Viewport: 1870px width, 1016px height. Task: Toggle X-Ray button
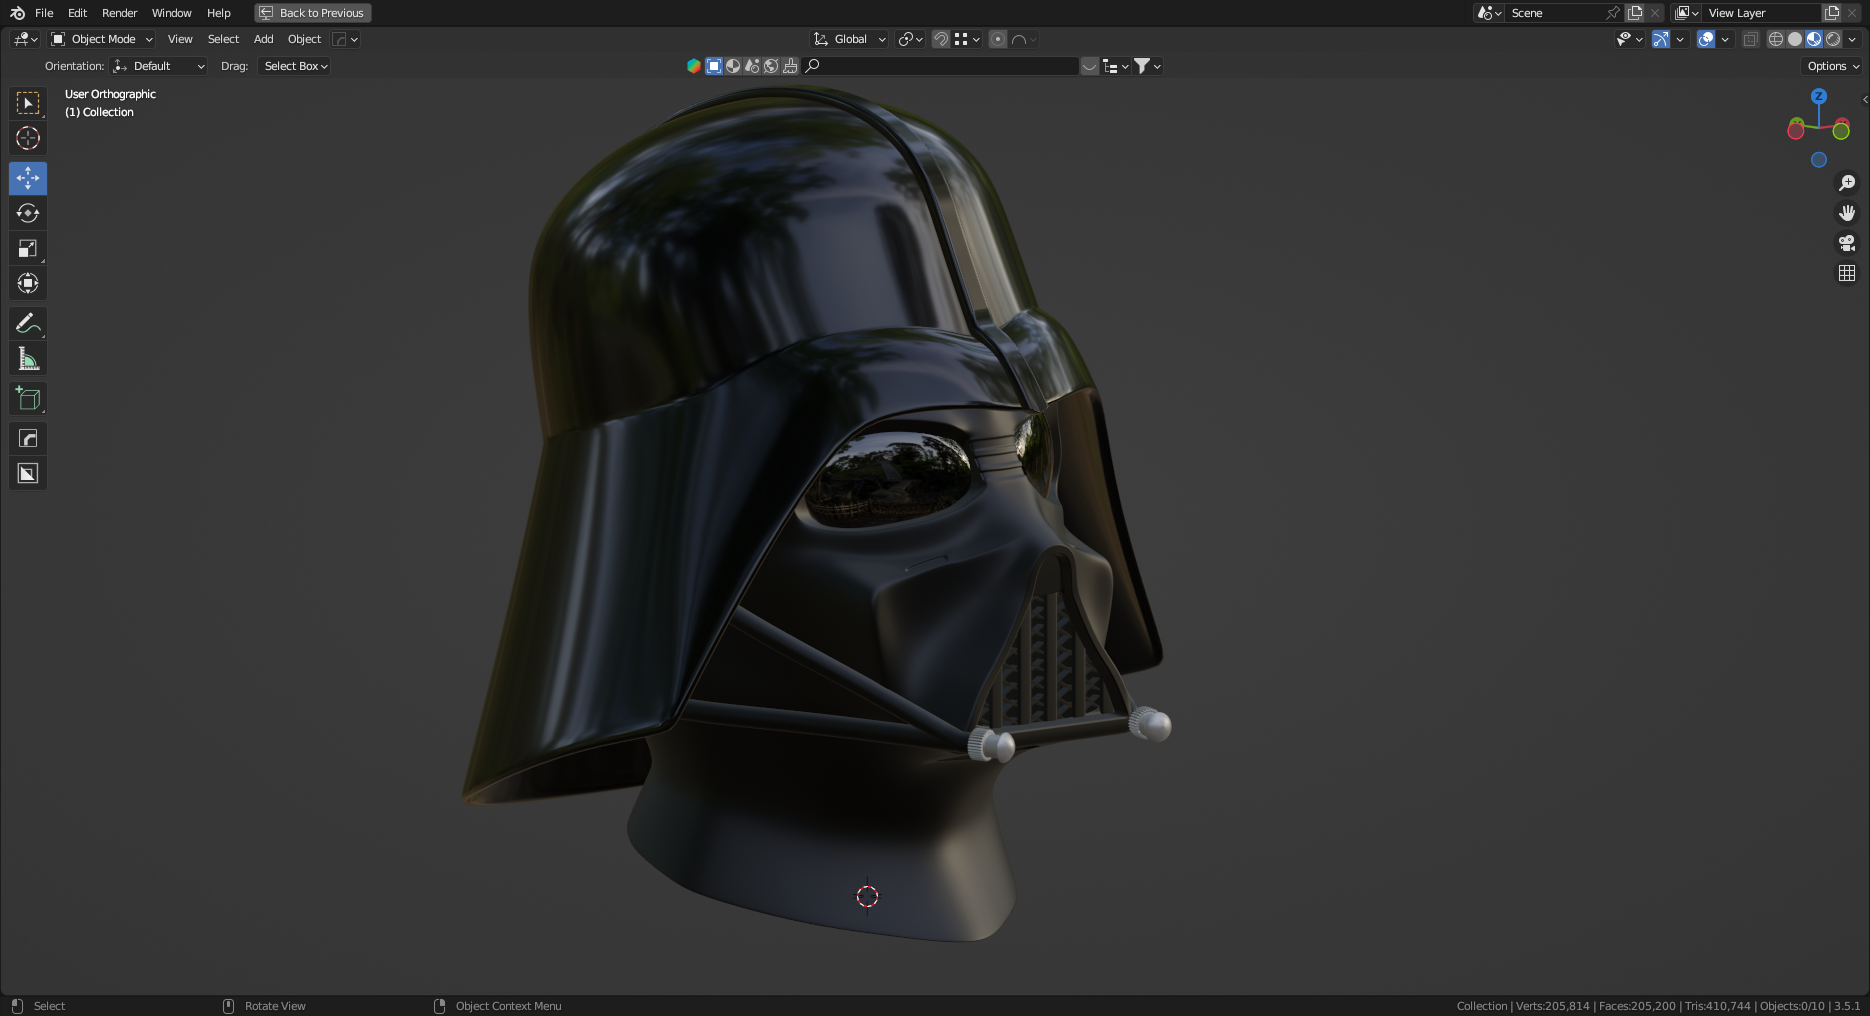click(x=1750, y=39)
